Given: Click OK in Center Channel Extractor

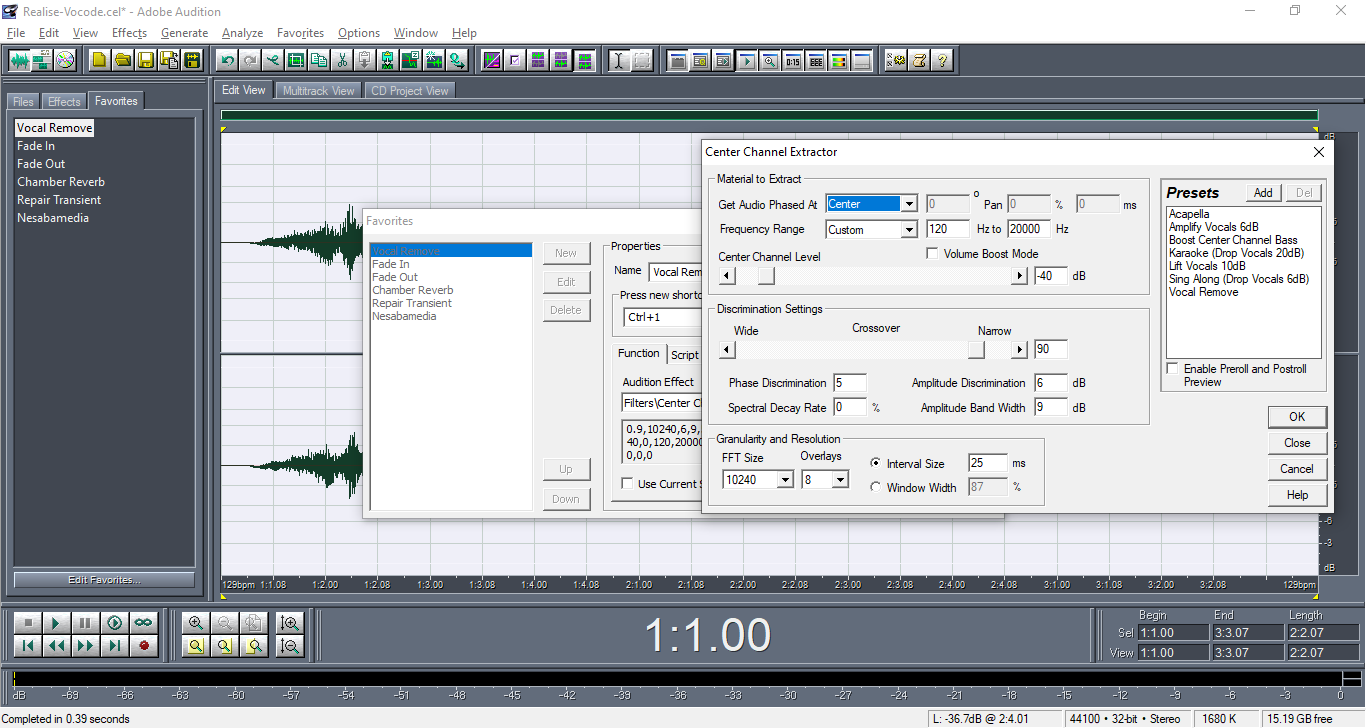Looking at the screenshot, I should click(1297, 417).
